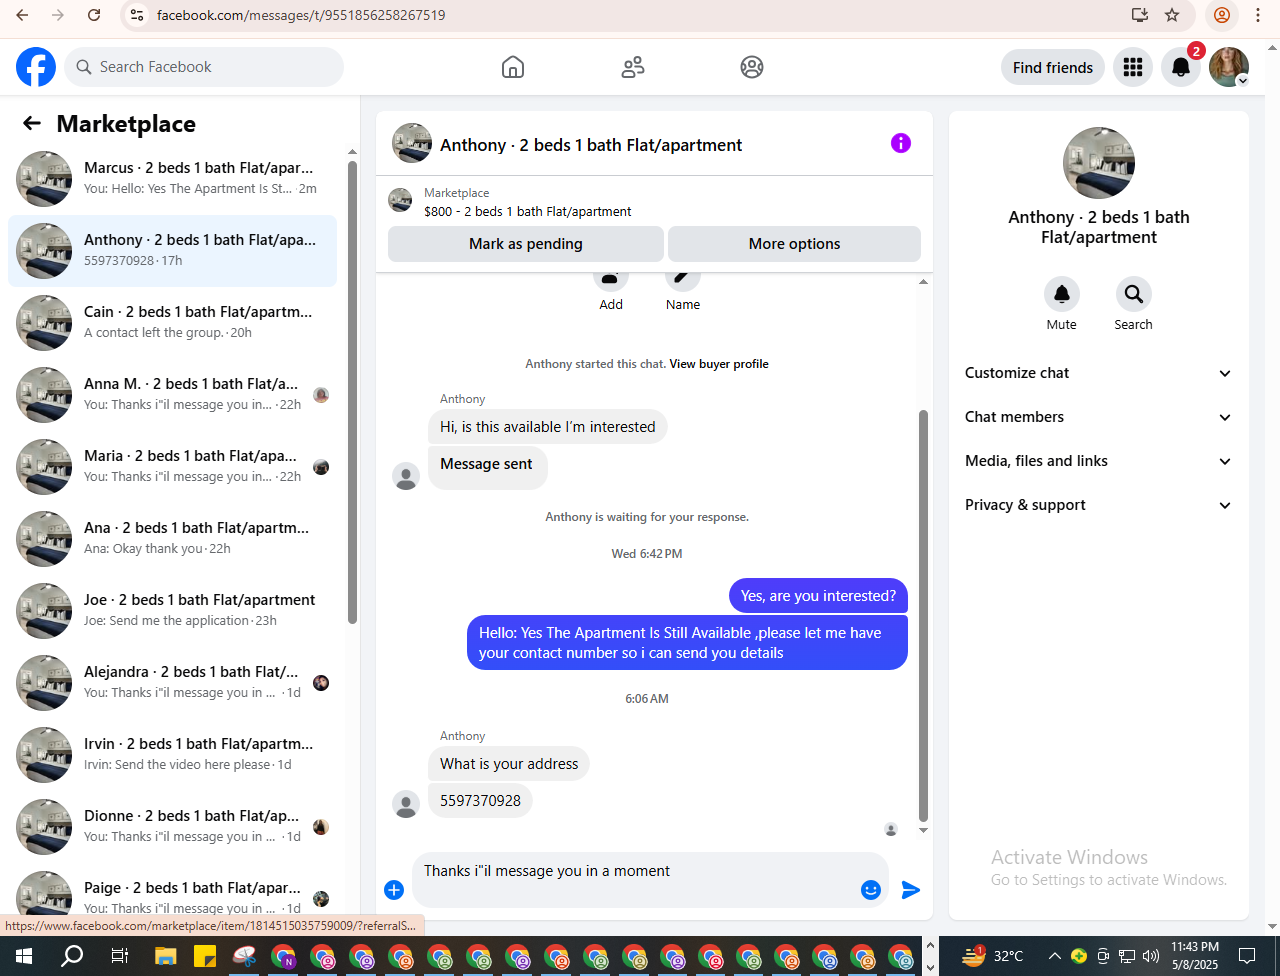Click the 5597370928 message bubble

[x=480, y=801]
